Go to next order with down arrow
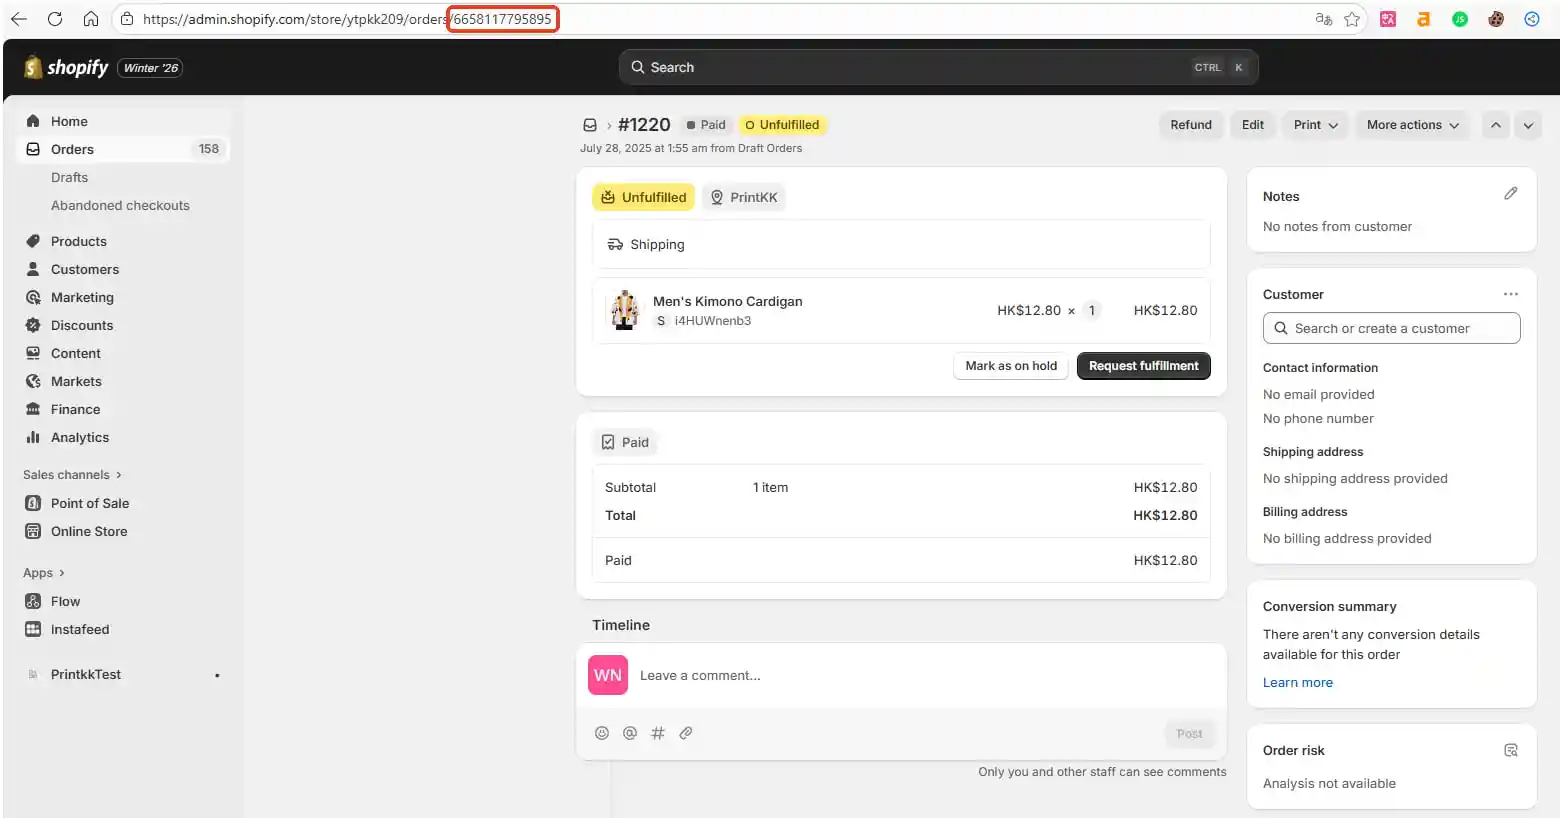 [1527, 125]
